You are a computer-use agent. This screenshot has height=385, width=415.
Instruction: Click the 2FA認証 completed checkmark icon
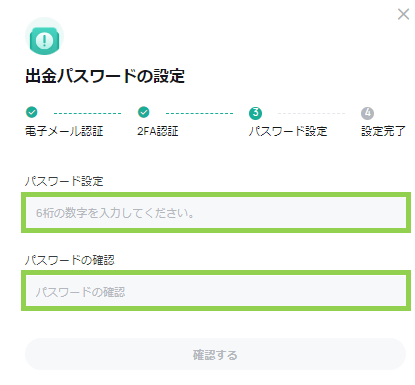point(144,112)
